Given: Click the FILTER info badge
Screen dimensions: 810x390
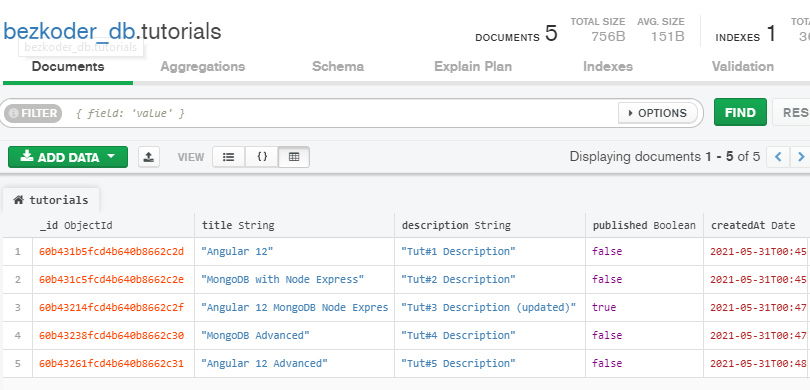Looking at the screenshot, I should [x=33, y=113].
